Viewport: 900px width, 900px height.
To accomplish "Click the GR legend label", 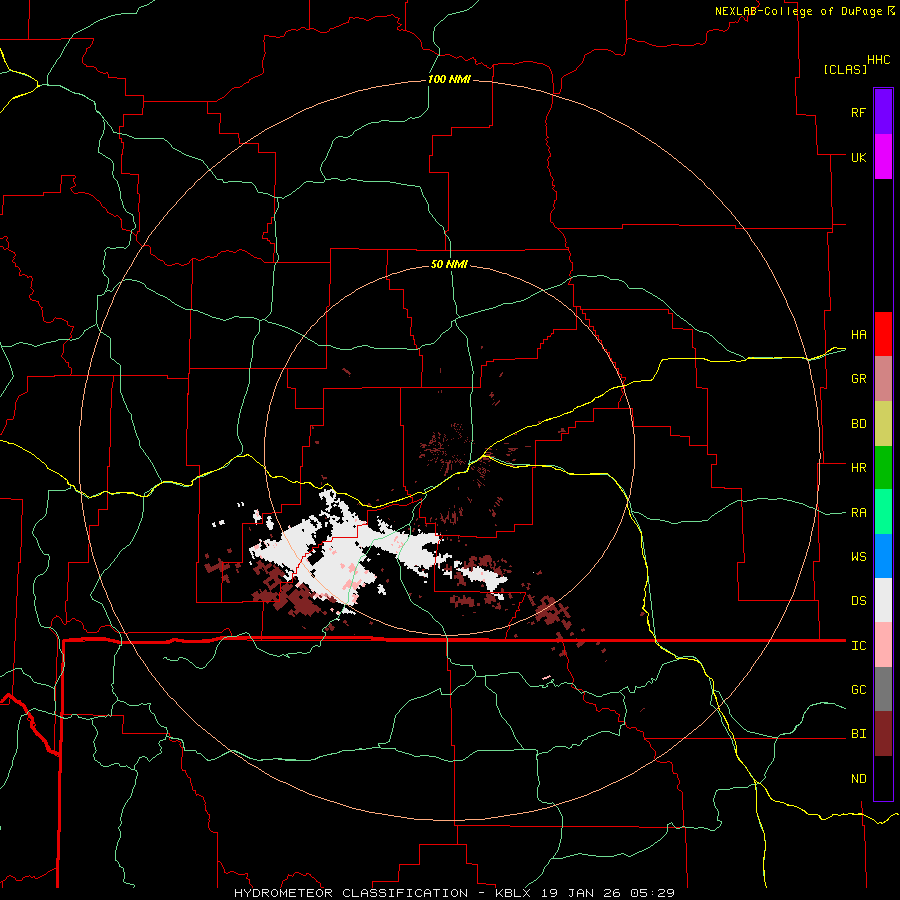I will pyautogui.click(x=858, y=379).
